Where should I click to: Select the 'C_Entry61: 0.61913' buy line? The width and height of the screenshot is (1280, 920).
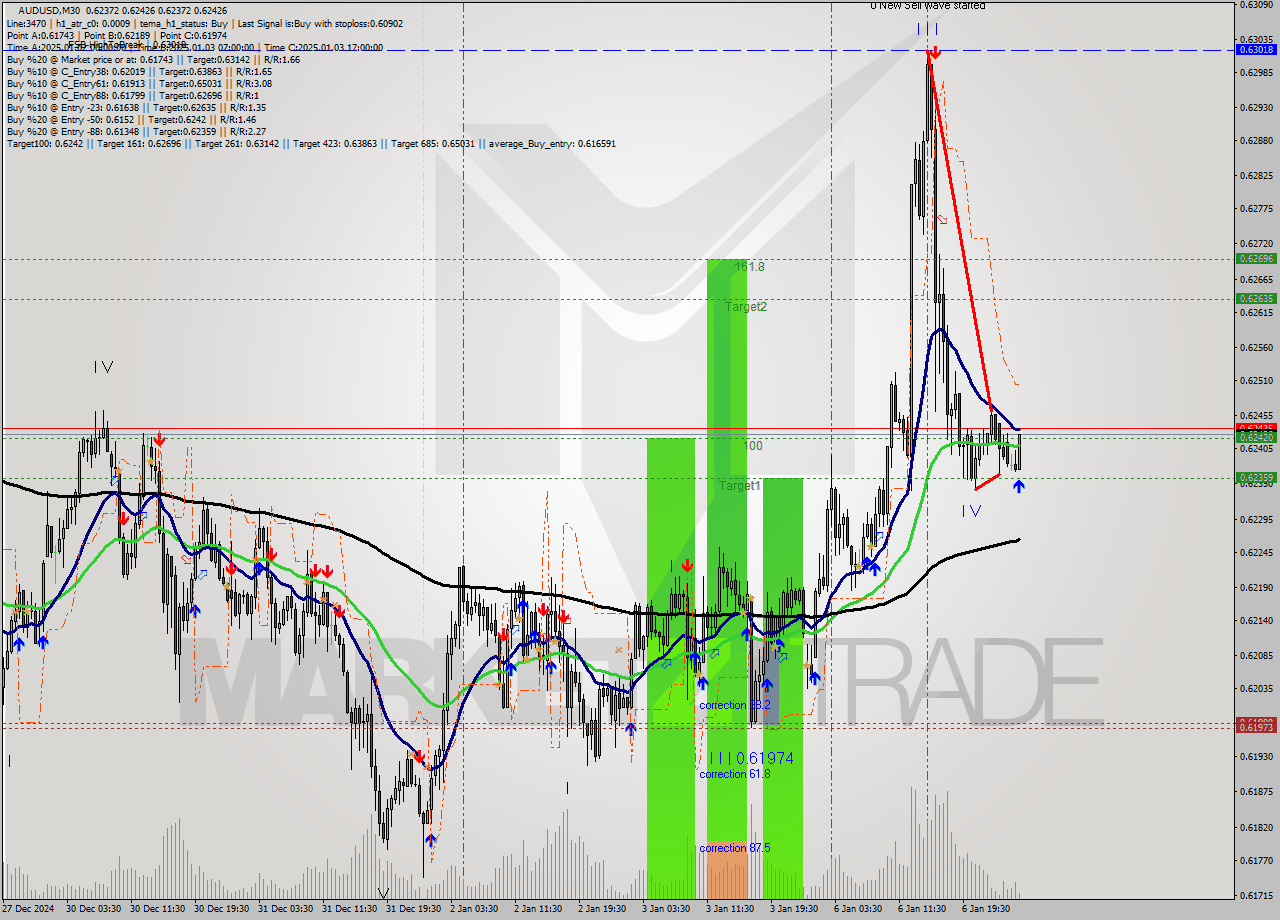(x=139, y=83)
